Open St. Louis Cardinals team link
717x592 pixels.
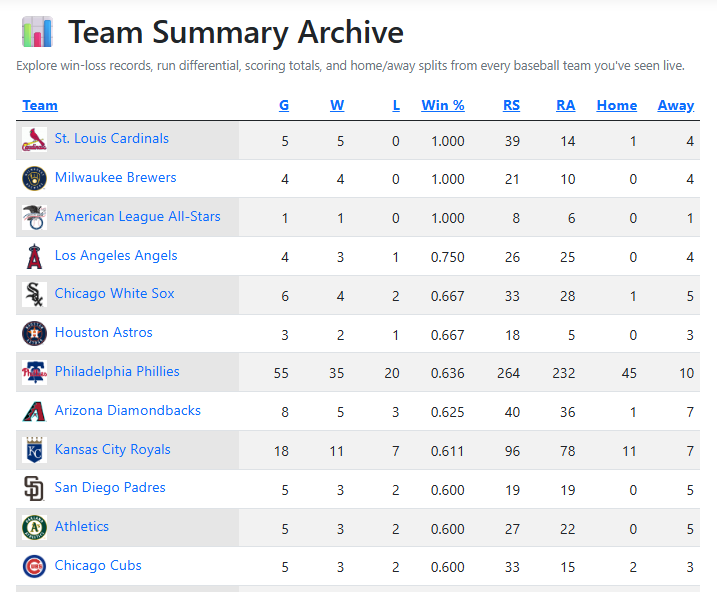(x=112, y=138)
